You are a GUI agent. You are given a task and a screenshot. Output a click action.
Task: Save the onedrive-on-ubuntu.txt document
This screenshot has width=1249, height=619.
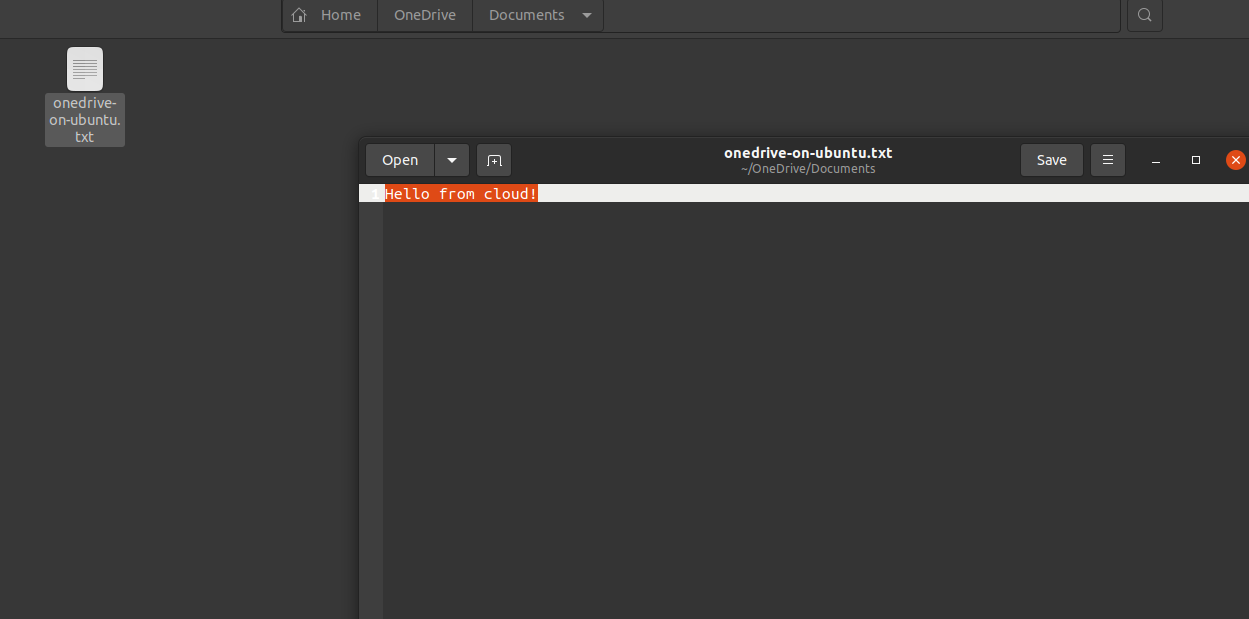(1052, 160)
